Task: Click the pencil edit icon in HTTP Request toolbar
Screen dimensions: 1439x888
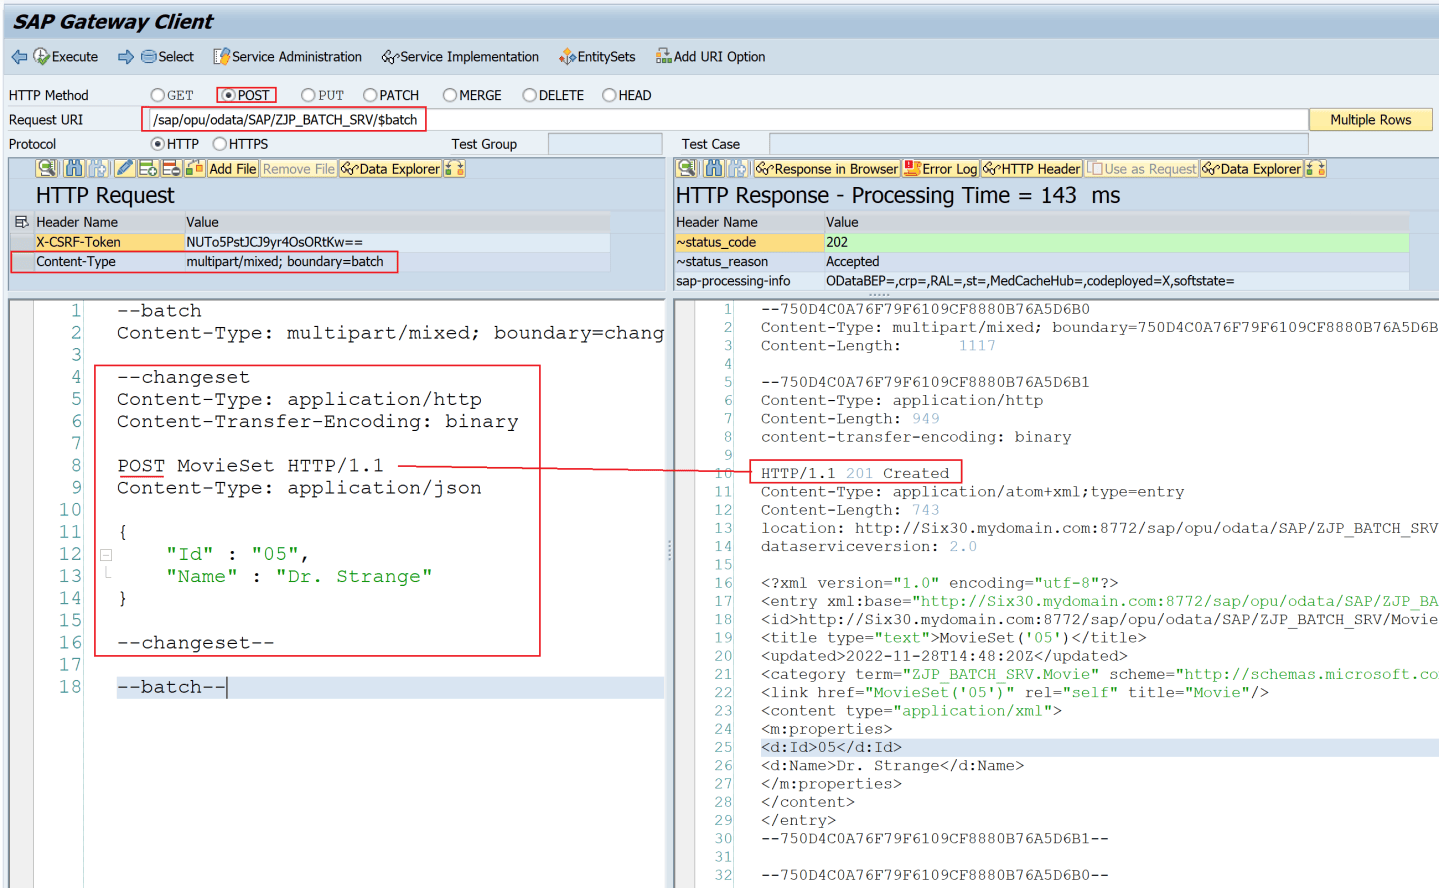Action: [125, 168]
